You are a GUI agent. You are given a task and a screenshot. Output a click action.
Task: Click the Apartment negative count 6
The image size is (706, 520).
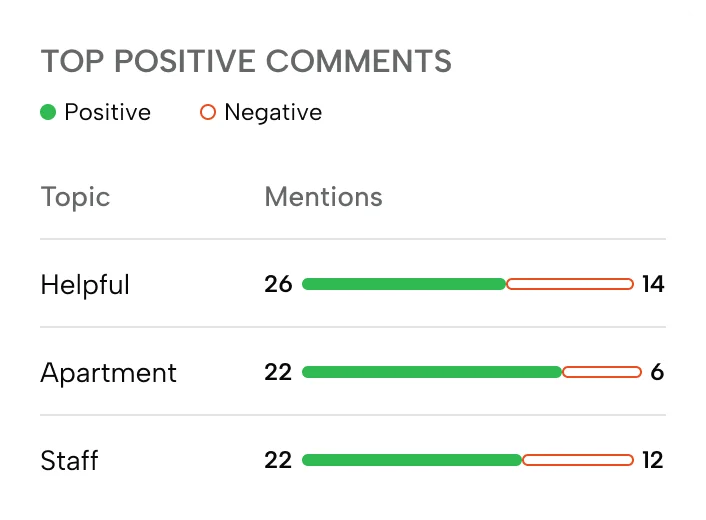657,372
